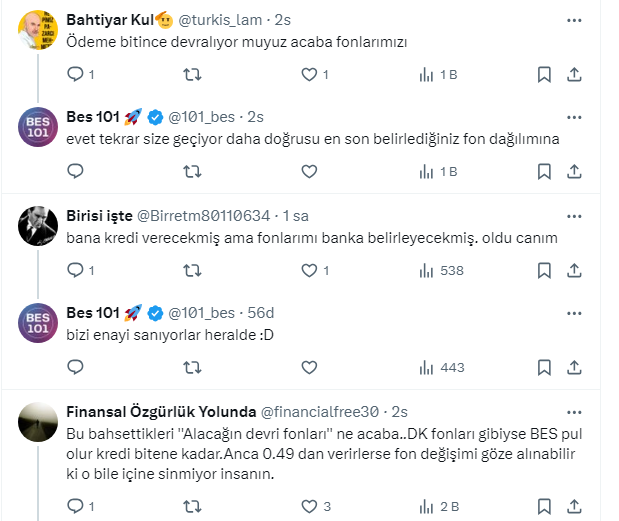Screen dimensions: 619x521
Task: Bookmark Bes 101's 'bizi enayi' reply
Action: coord(544,367)
